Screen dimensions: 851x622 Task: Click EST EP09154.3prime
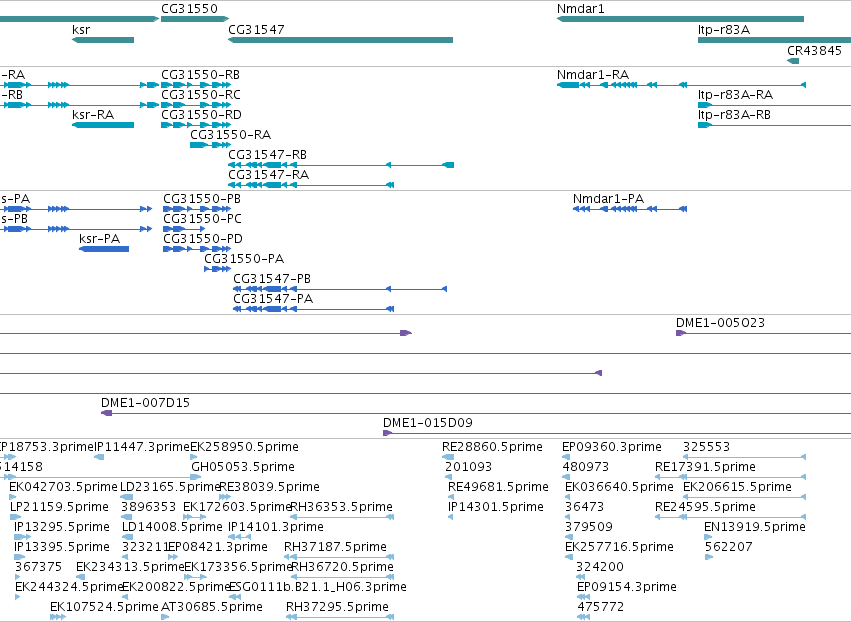coord(627,587)
